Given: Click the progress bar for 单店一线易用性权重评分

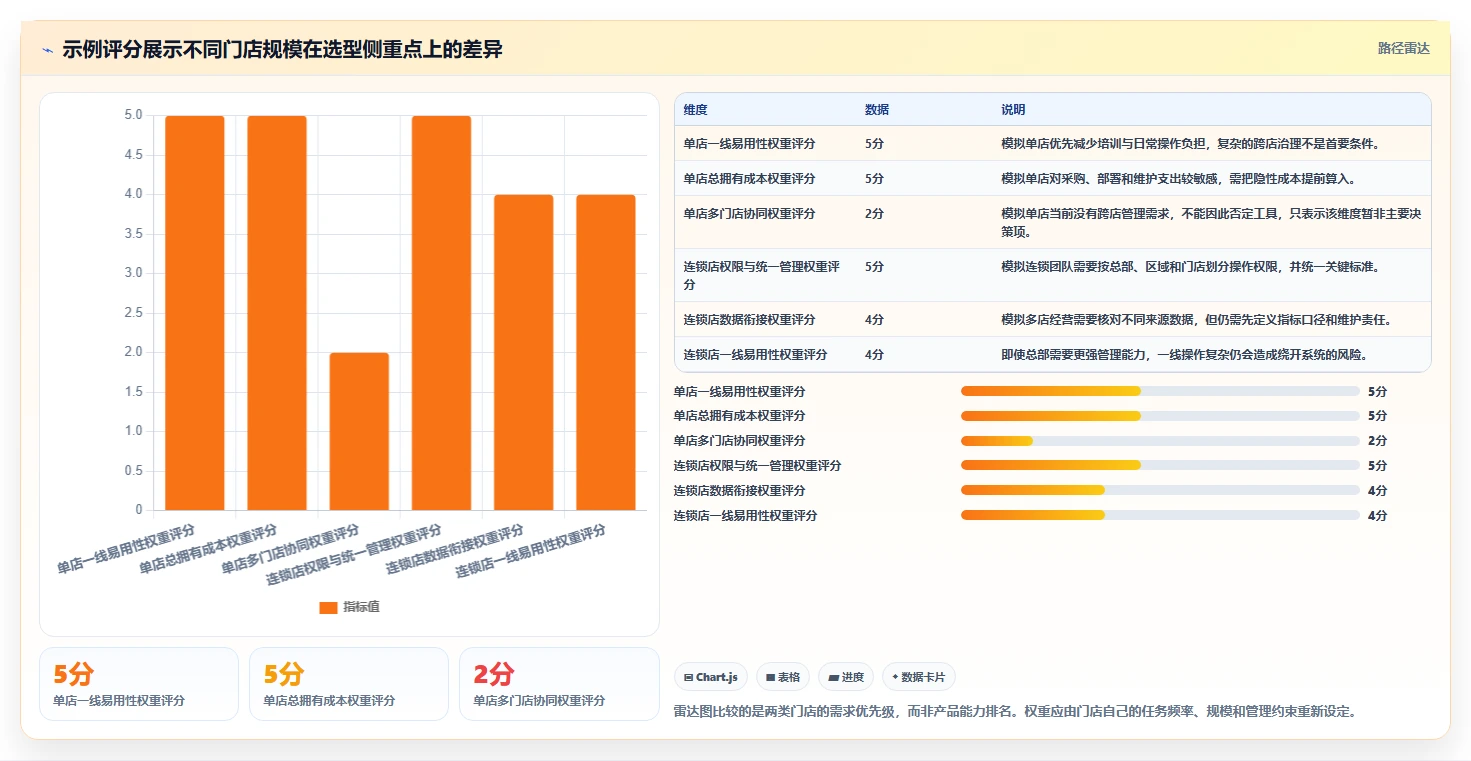Looking at the screenshot, I should click(x=1160, y=391).
